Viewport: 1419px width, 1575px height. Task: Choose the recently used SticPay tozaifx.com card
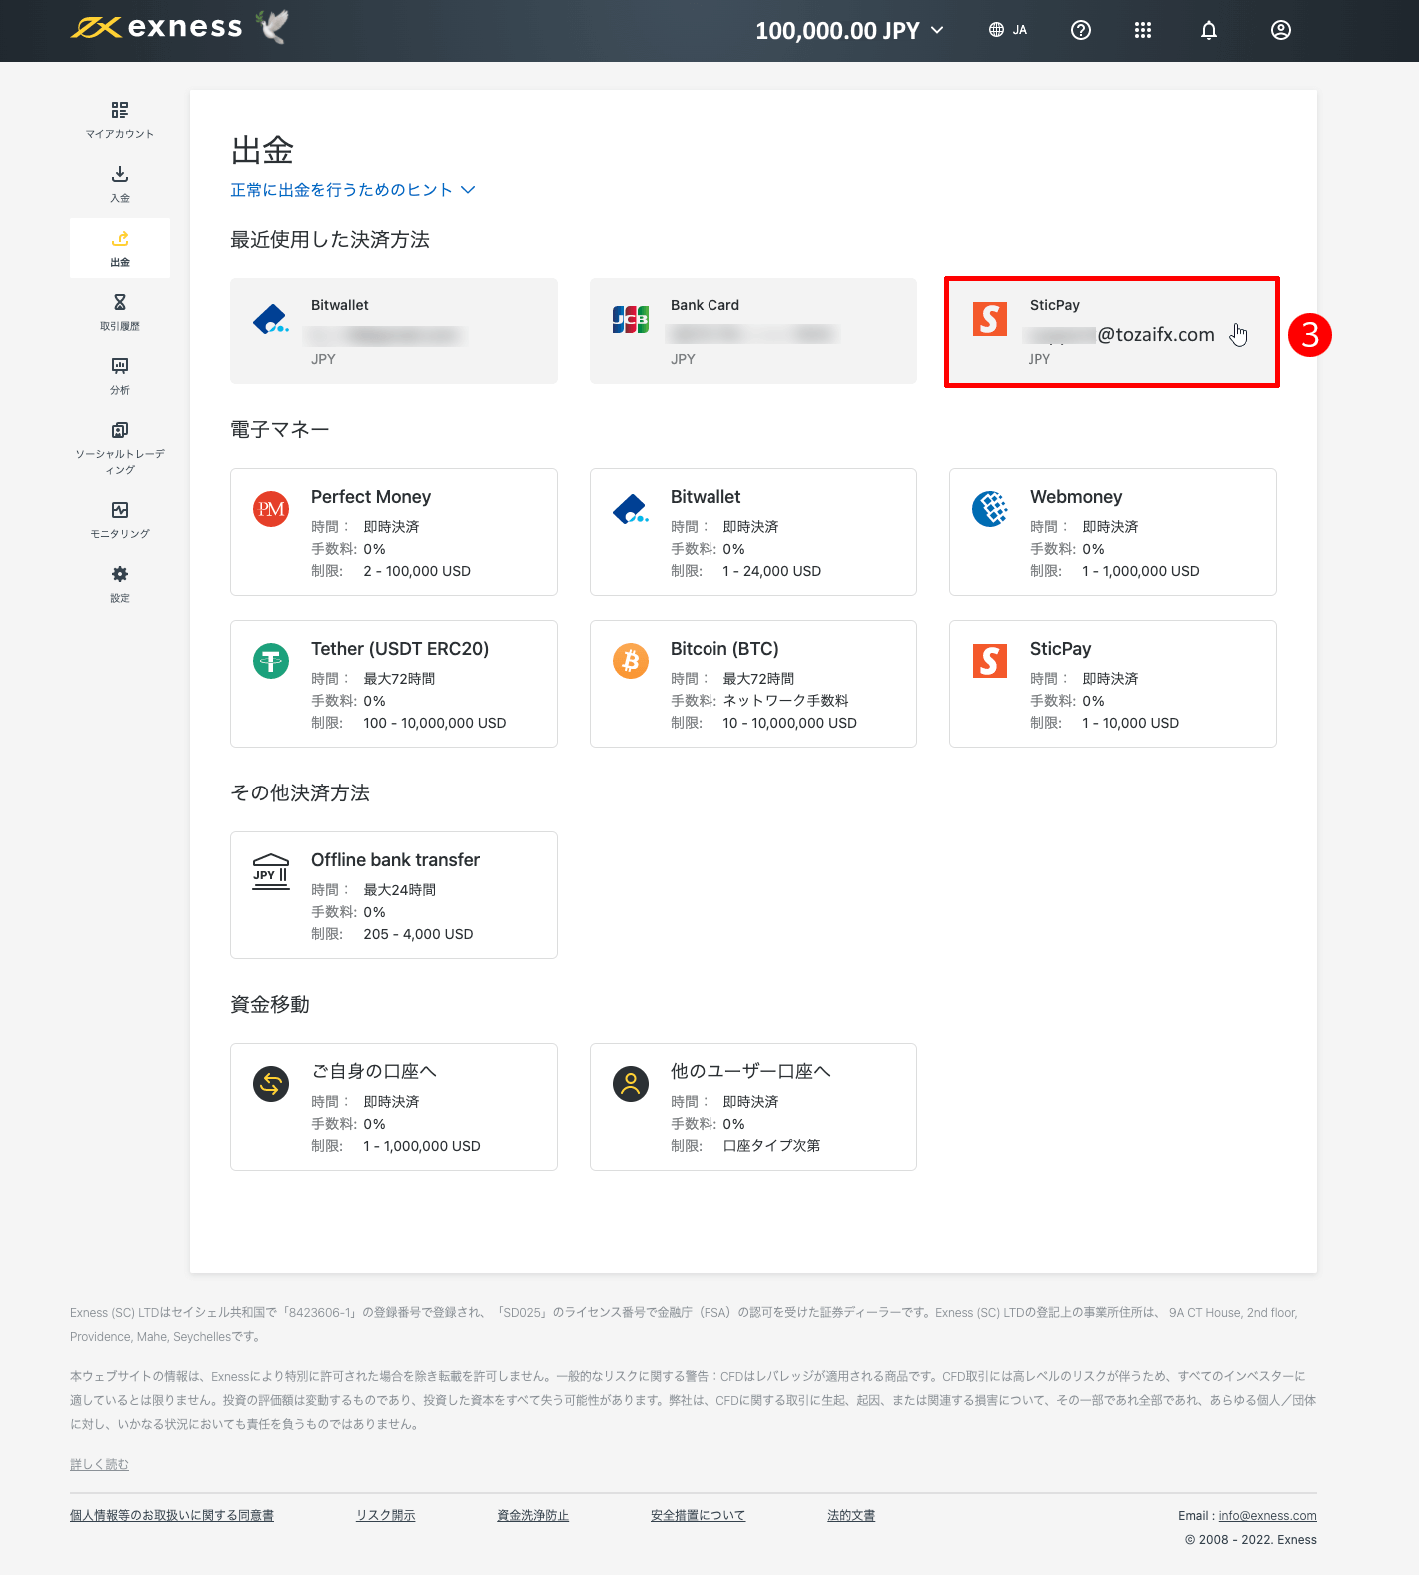point(1112,331)
